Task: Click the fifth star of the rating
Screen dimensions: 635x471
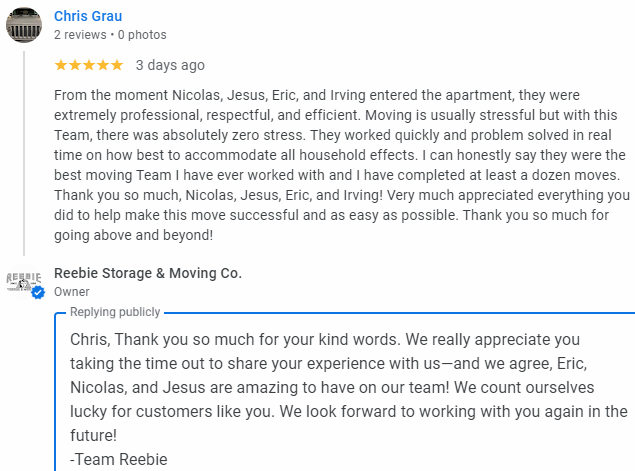Action: point(117,65)
